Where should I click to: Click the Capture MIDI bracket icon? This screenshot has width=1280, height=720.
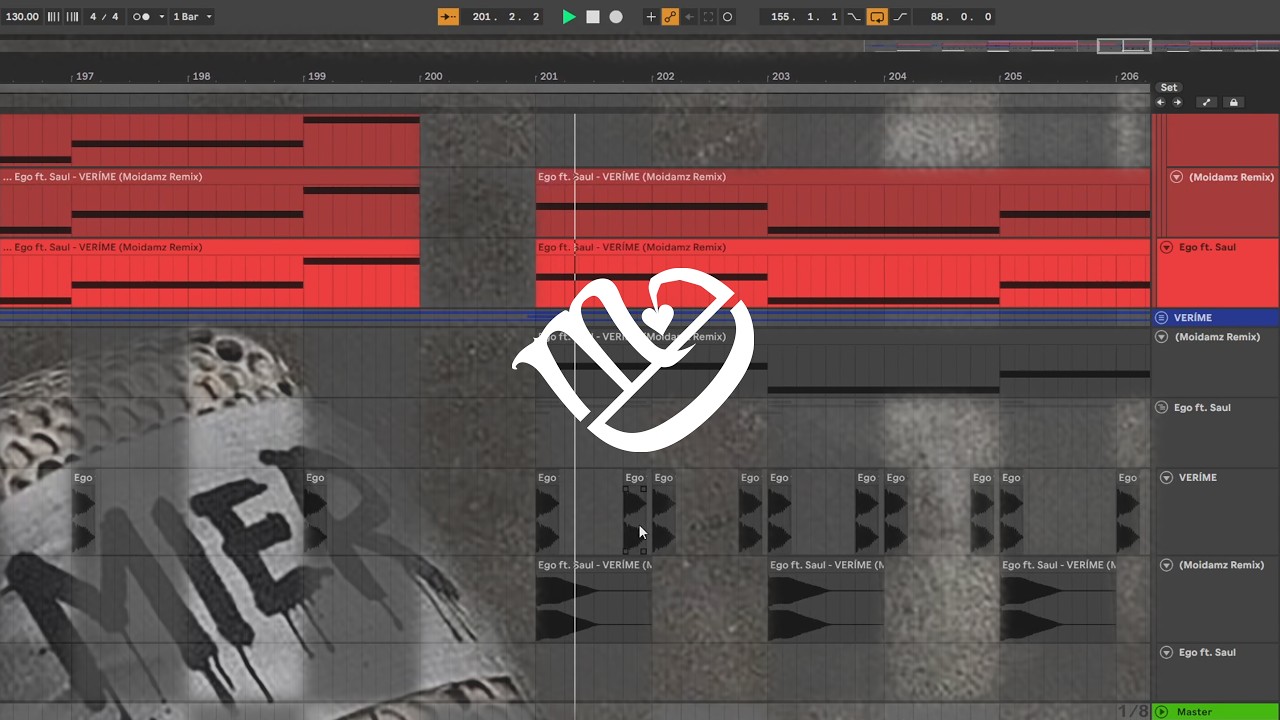709,17
